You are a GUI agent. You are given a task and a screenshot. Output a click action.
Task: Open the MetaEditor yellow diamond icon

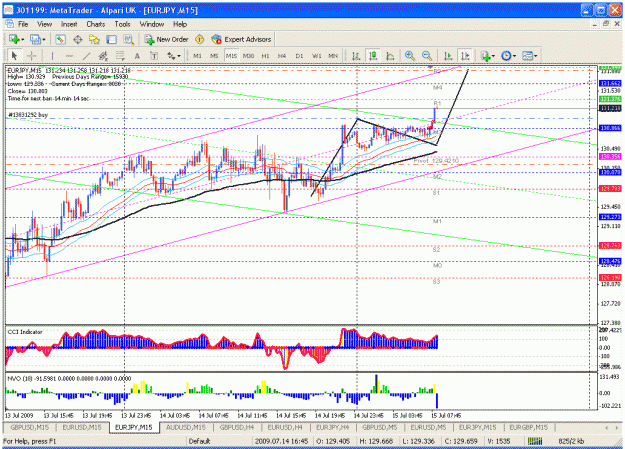coord(199,39)
